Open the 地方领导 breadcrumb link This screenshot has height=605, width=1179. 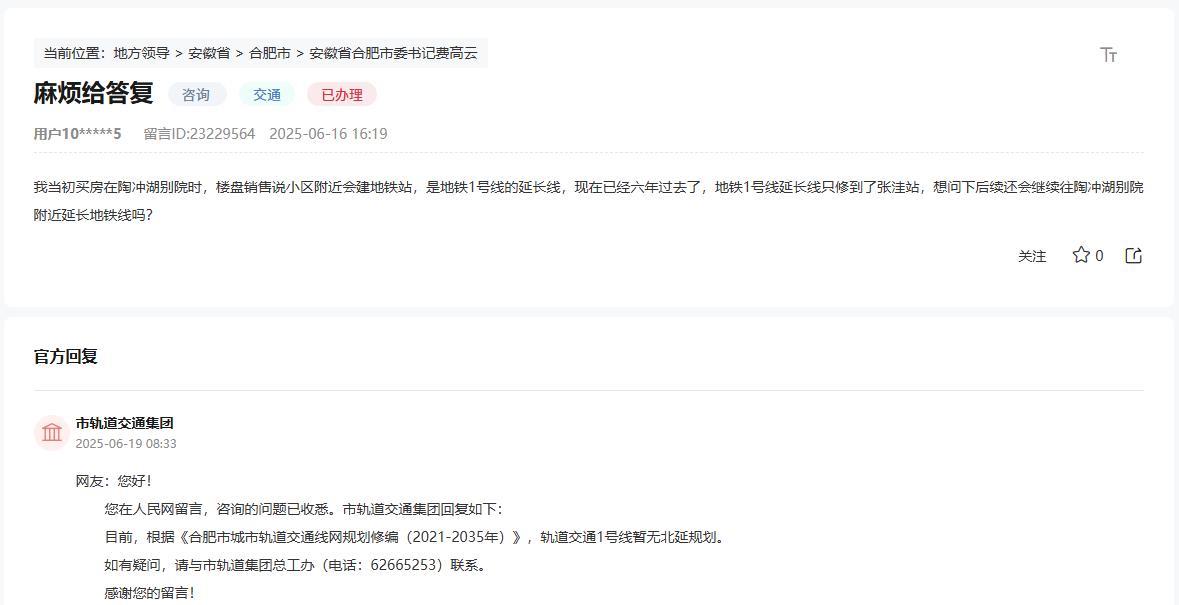pyautogui.click(x=141, y=53)
